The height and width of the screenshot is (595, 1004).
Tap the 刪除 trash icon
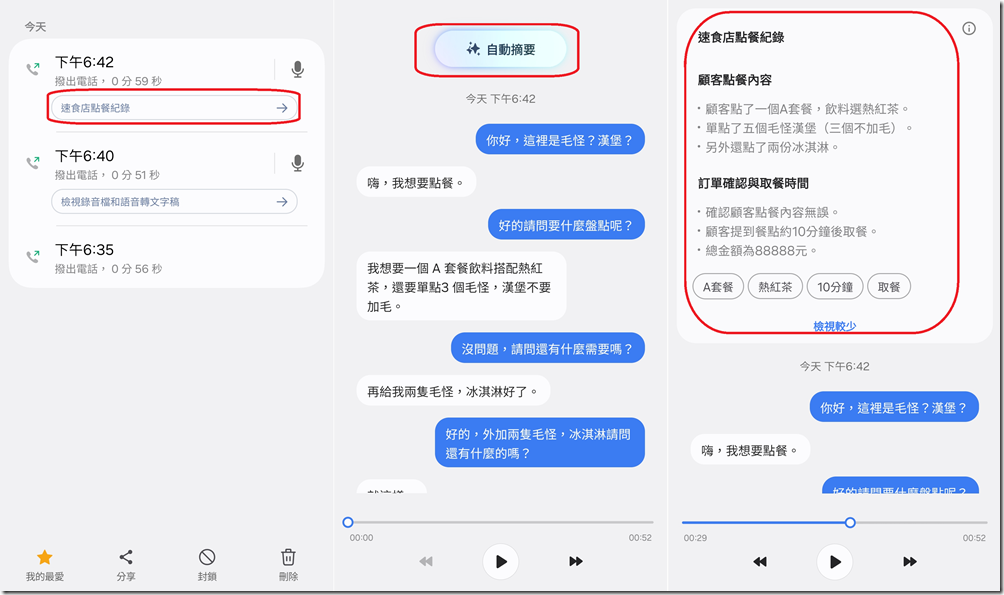pyautogui.click(x=288, y=557)
